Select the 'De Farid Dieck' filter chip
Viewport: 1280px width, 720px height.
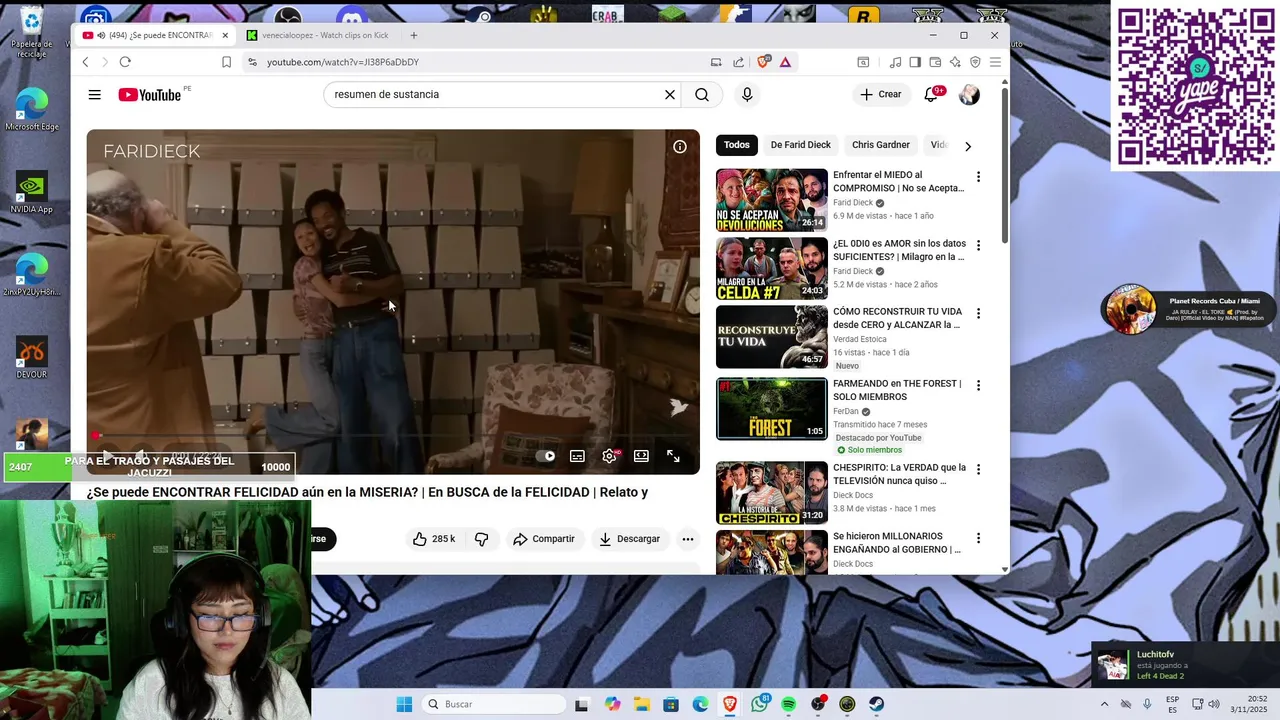coord(800,145)
